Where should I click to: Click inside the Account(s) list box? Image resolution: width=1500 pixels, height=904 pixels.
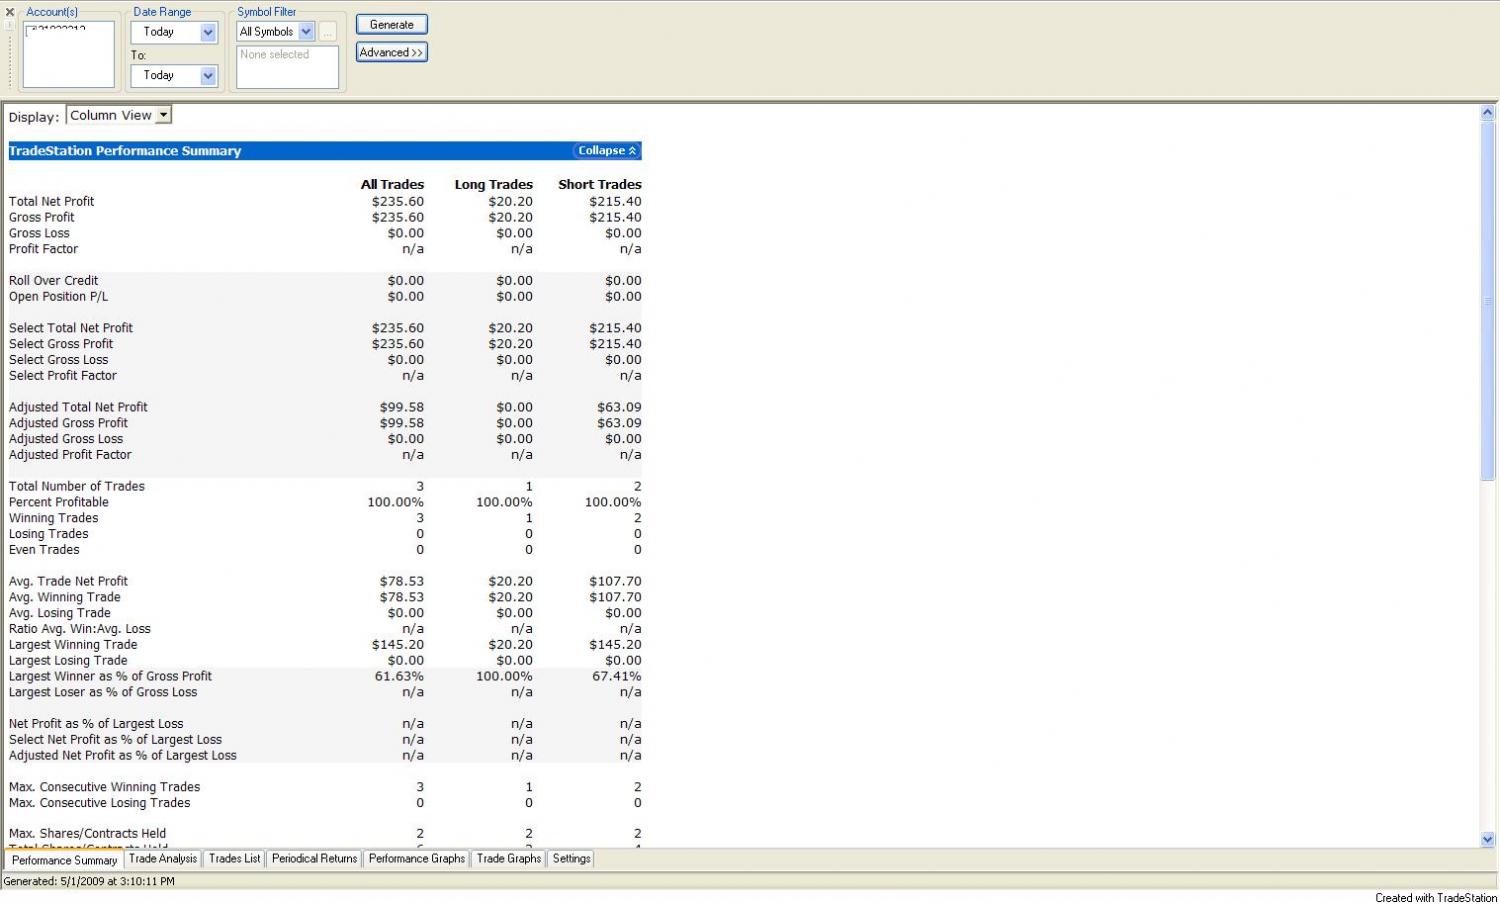point(68,55)
